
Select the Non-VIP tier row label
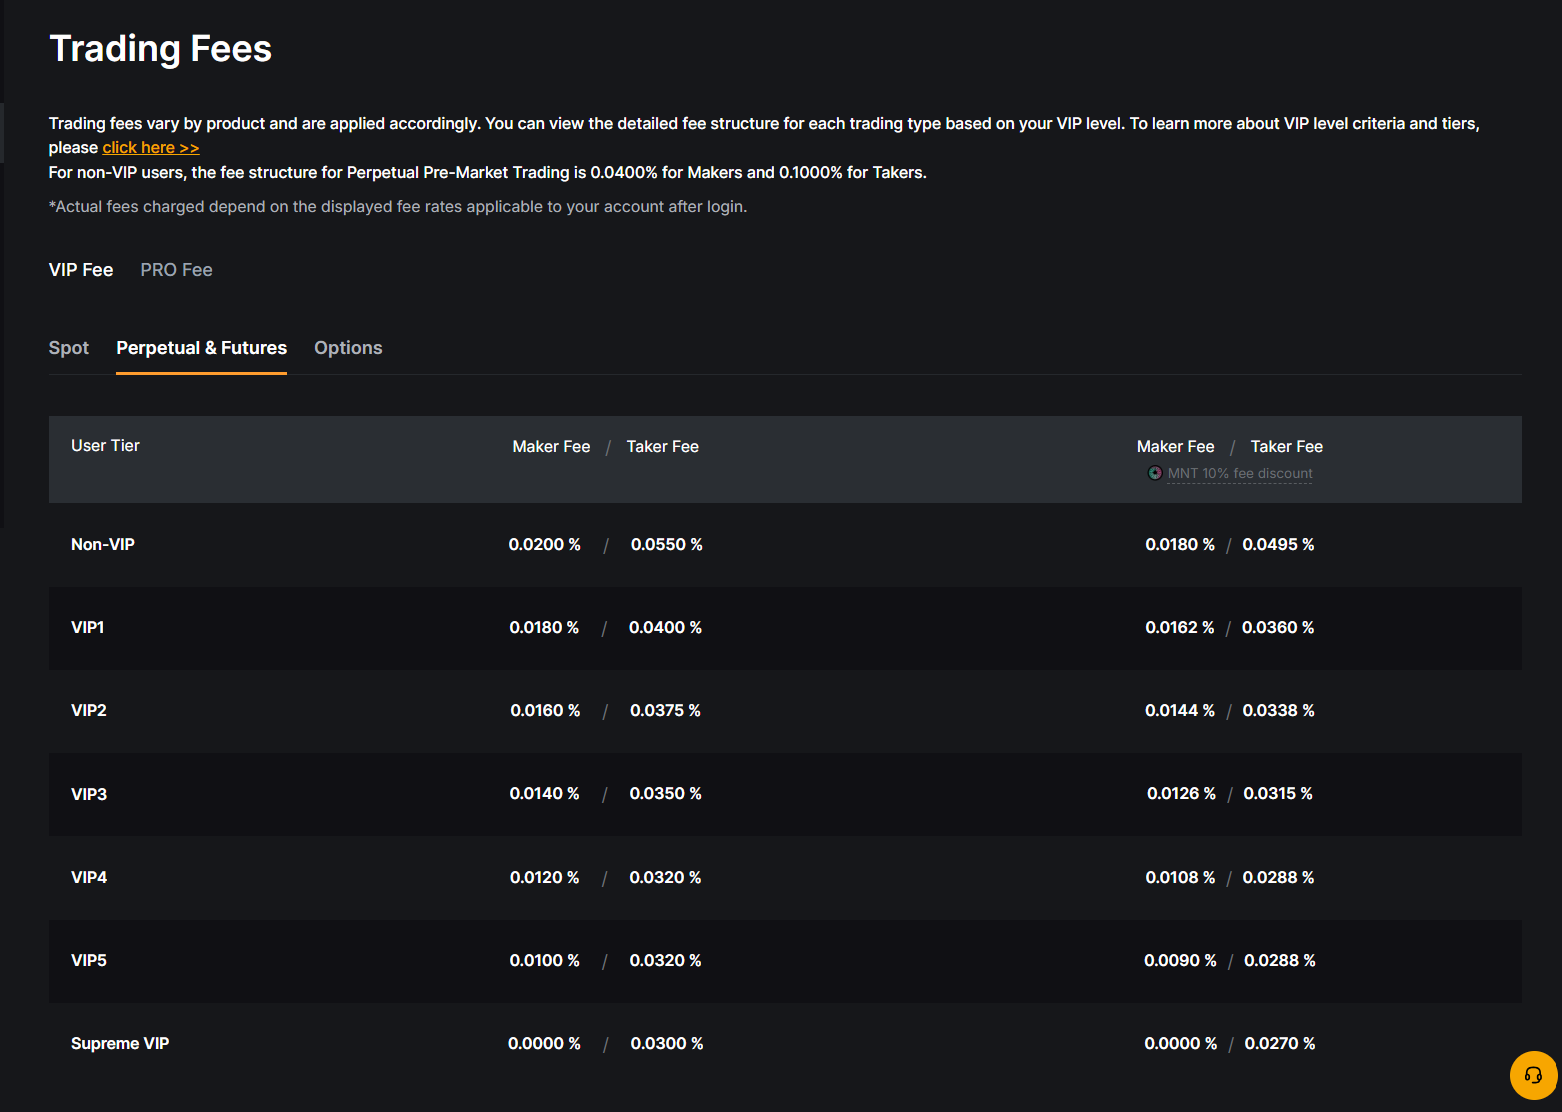tap(103, 545)
